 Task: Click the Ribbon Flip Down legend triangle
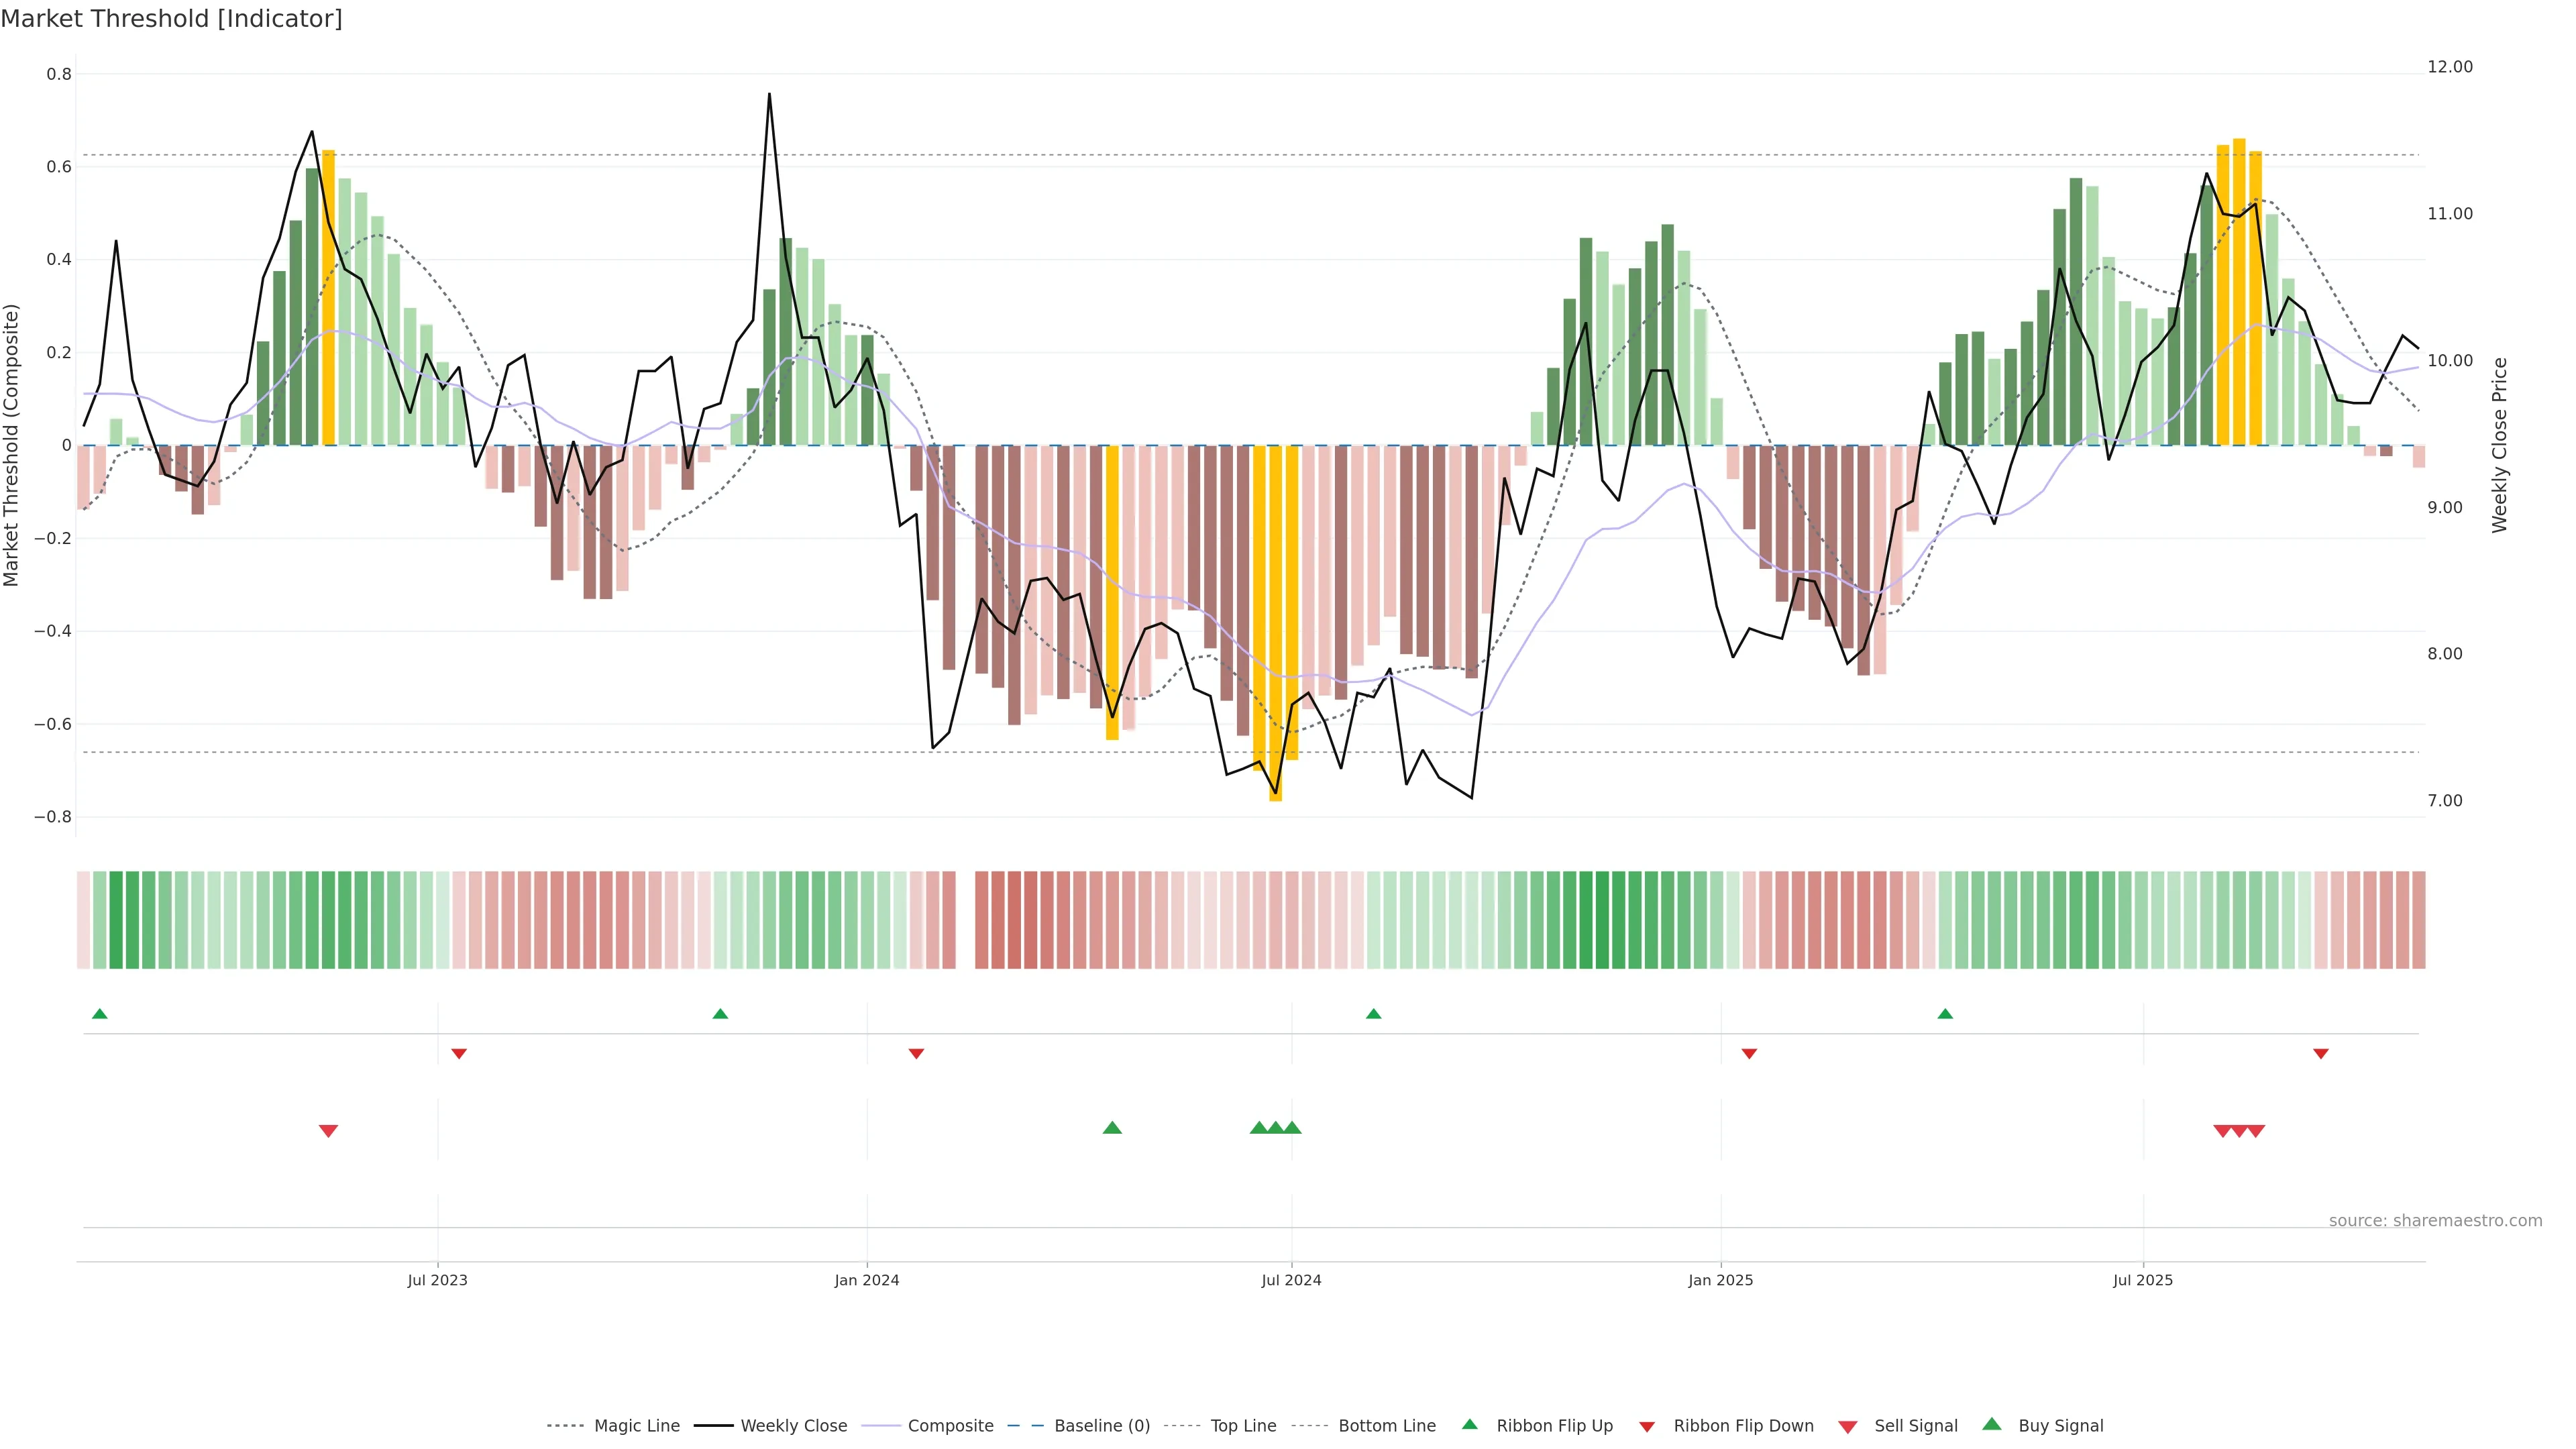[x=1646, y=1427]
